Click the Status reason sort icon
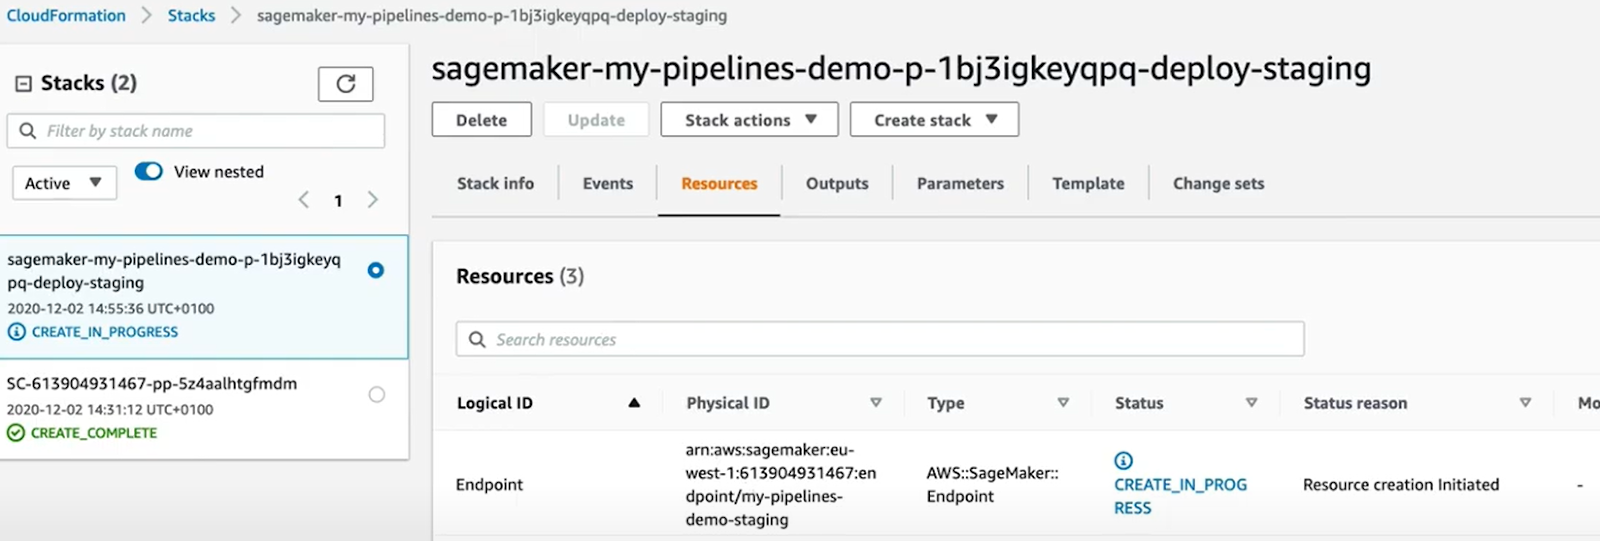The image size is (1600, 541). coord(1525,403)
